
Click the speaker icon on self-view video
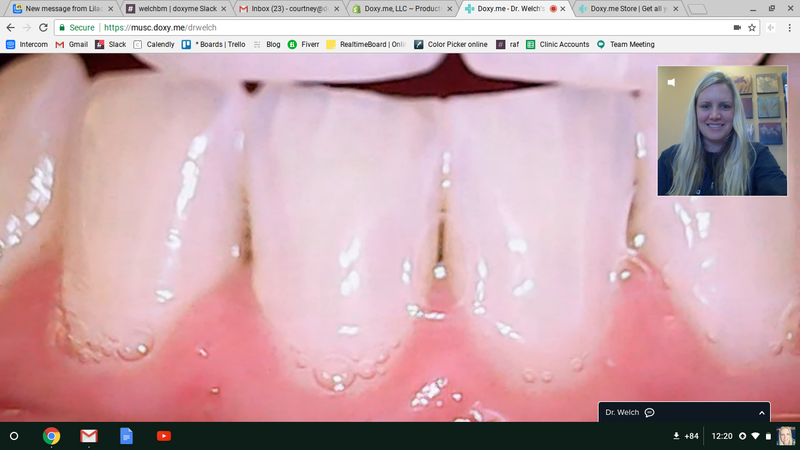coord(671,82)
